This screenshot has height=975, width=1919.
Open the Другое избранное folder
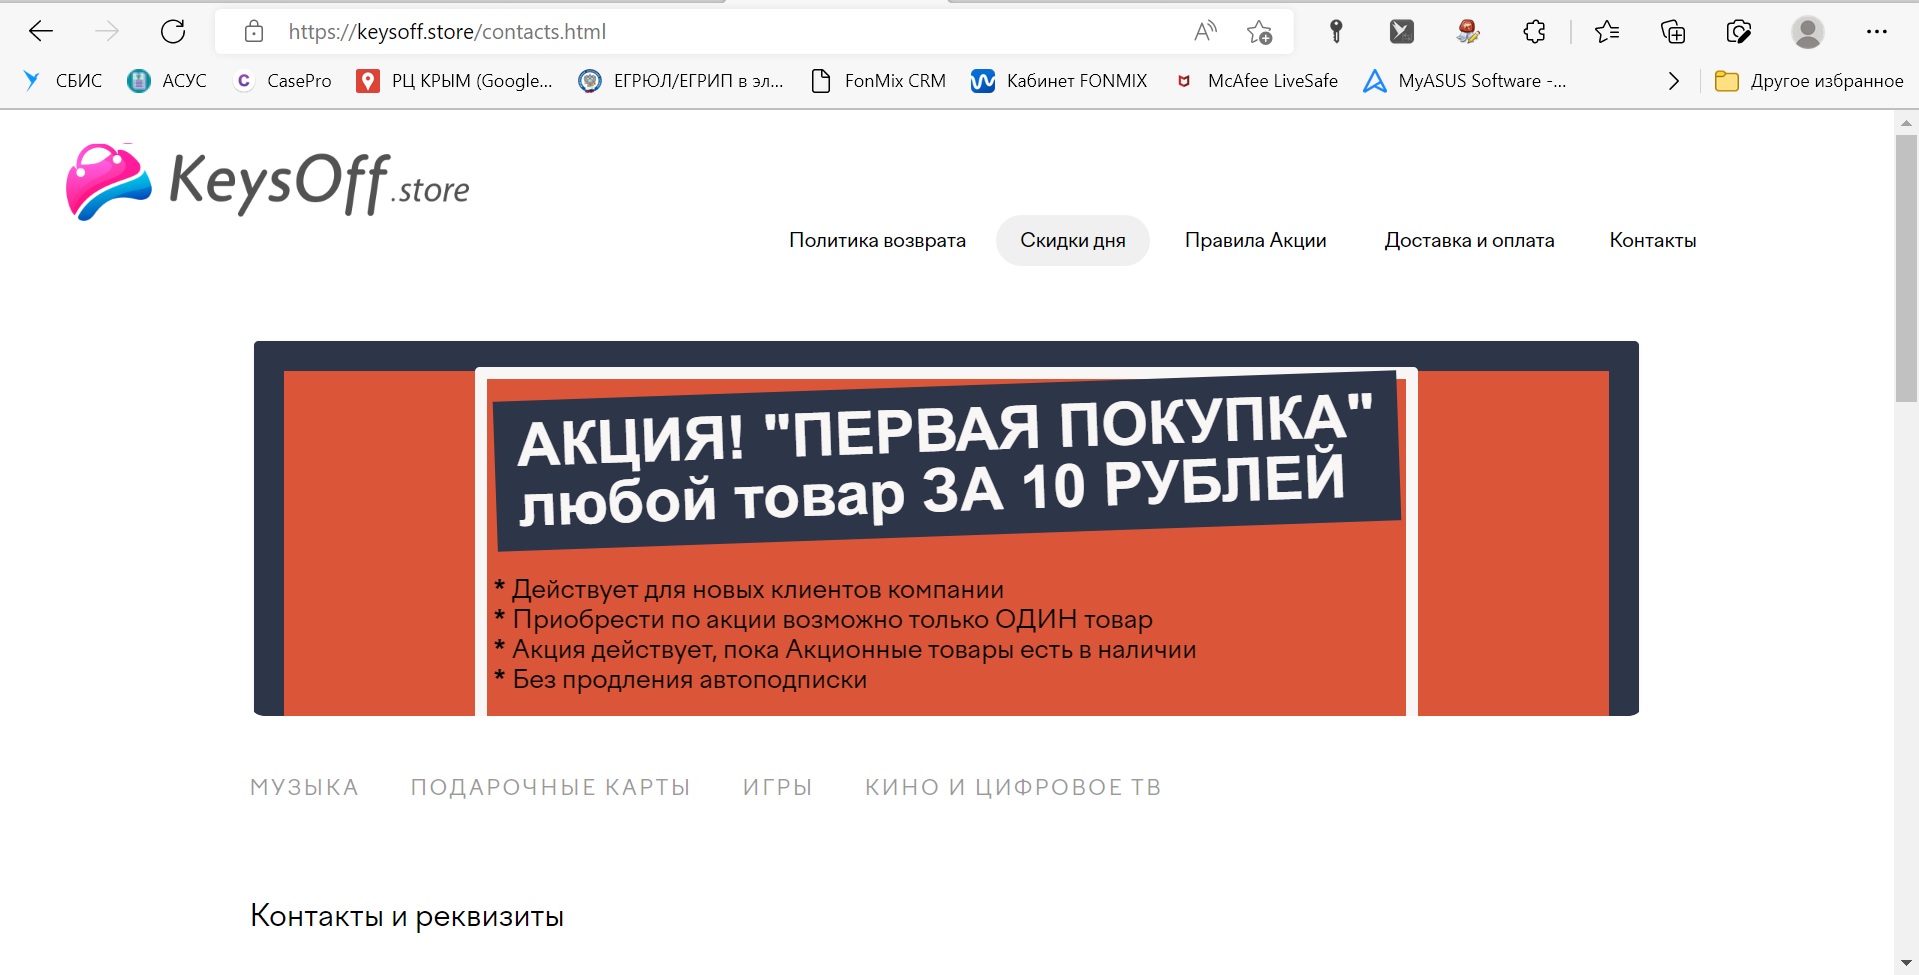[1809, 81]
